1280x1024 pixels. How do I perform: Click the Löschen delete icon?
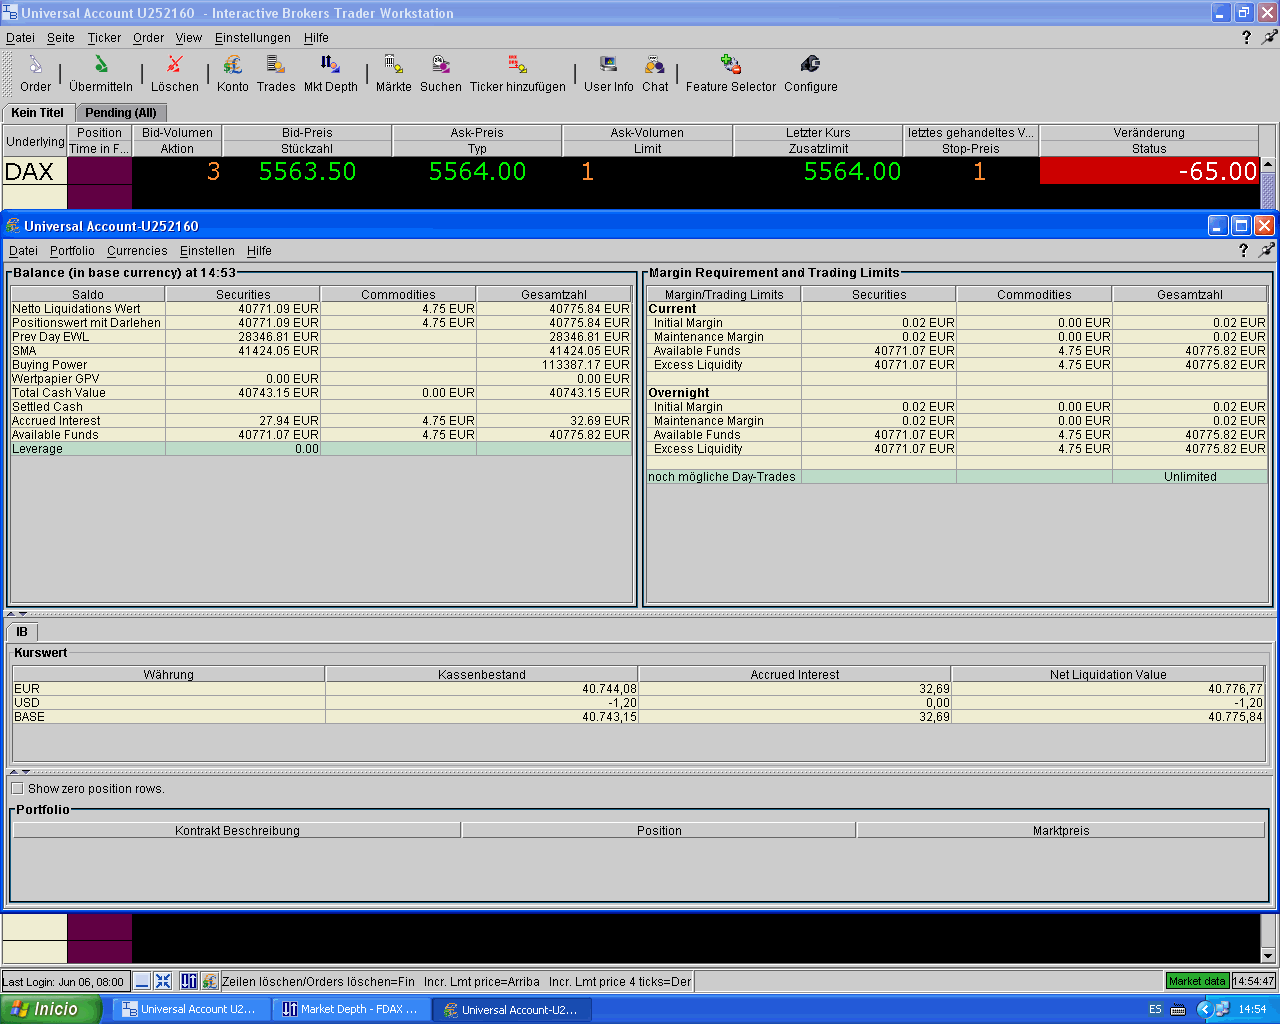point(175,65)
